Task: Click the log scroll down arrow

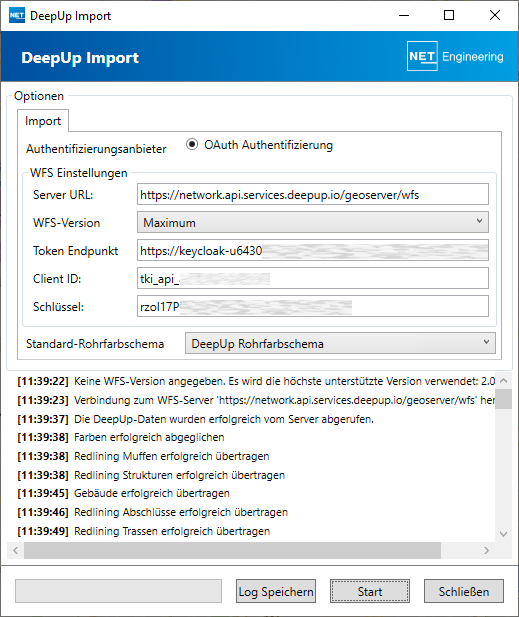Action: tap(503, 534)
